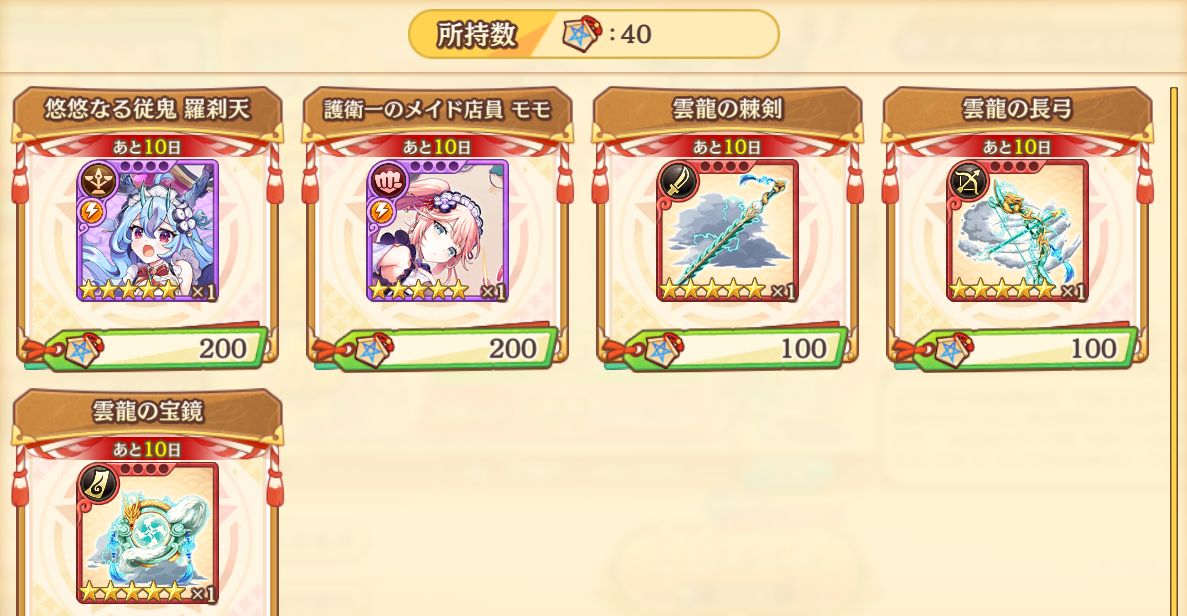Click the scroll-type icon on 雲龍の宝鏡
The width and height of the screenshot is (1187, 616).
[98, 484]
